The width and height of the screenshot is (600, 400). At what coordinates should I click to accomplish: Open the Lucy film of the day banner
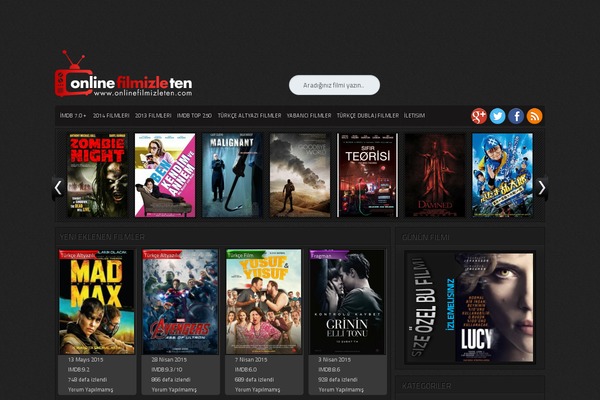470,307
